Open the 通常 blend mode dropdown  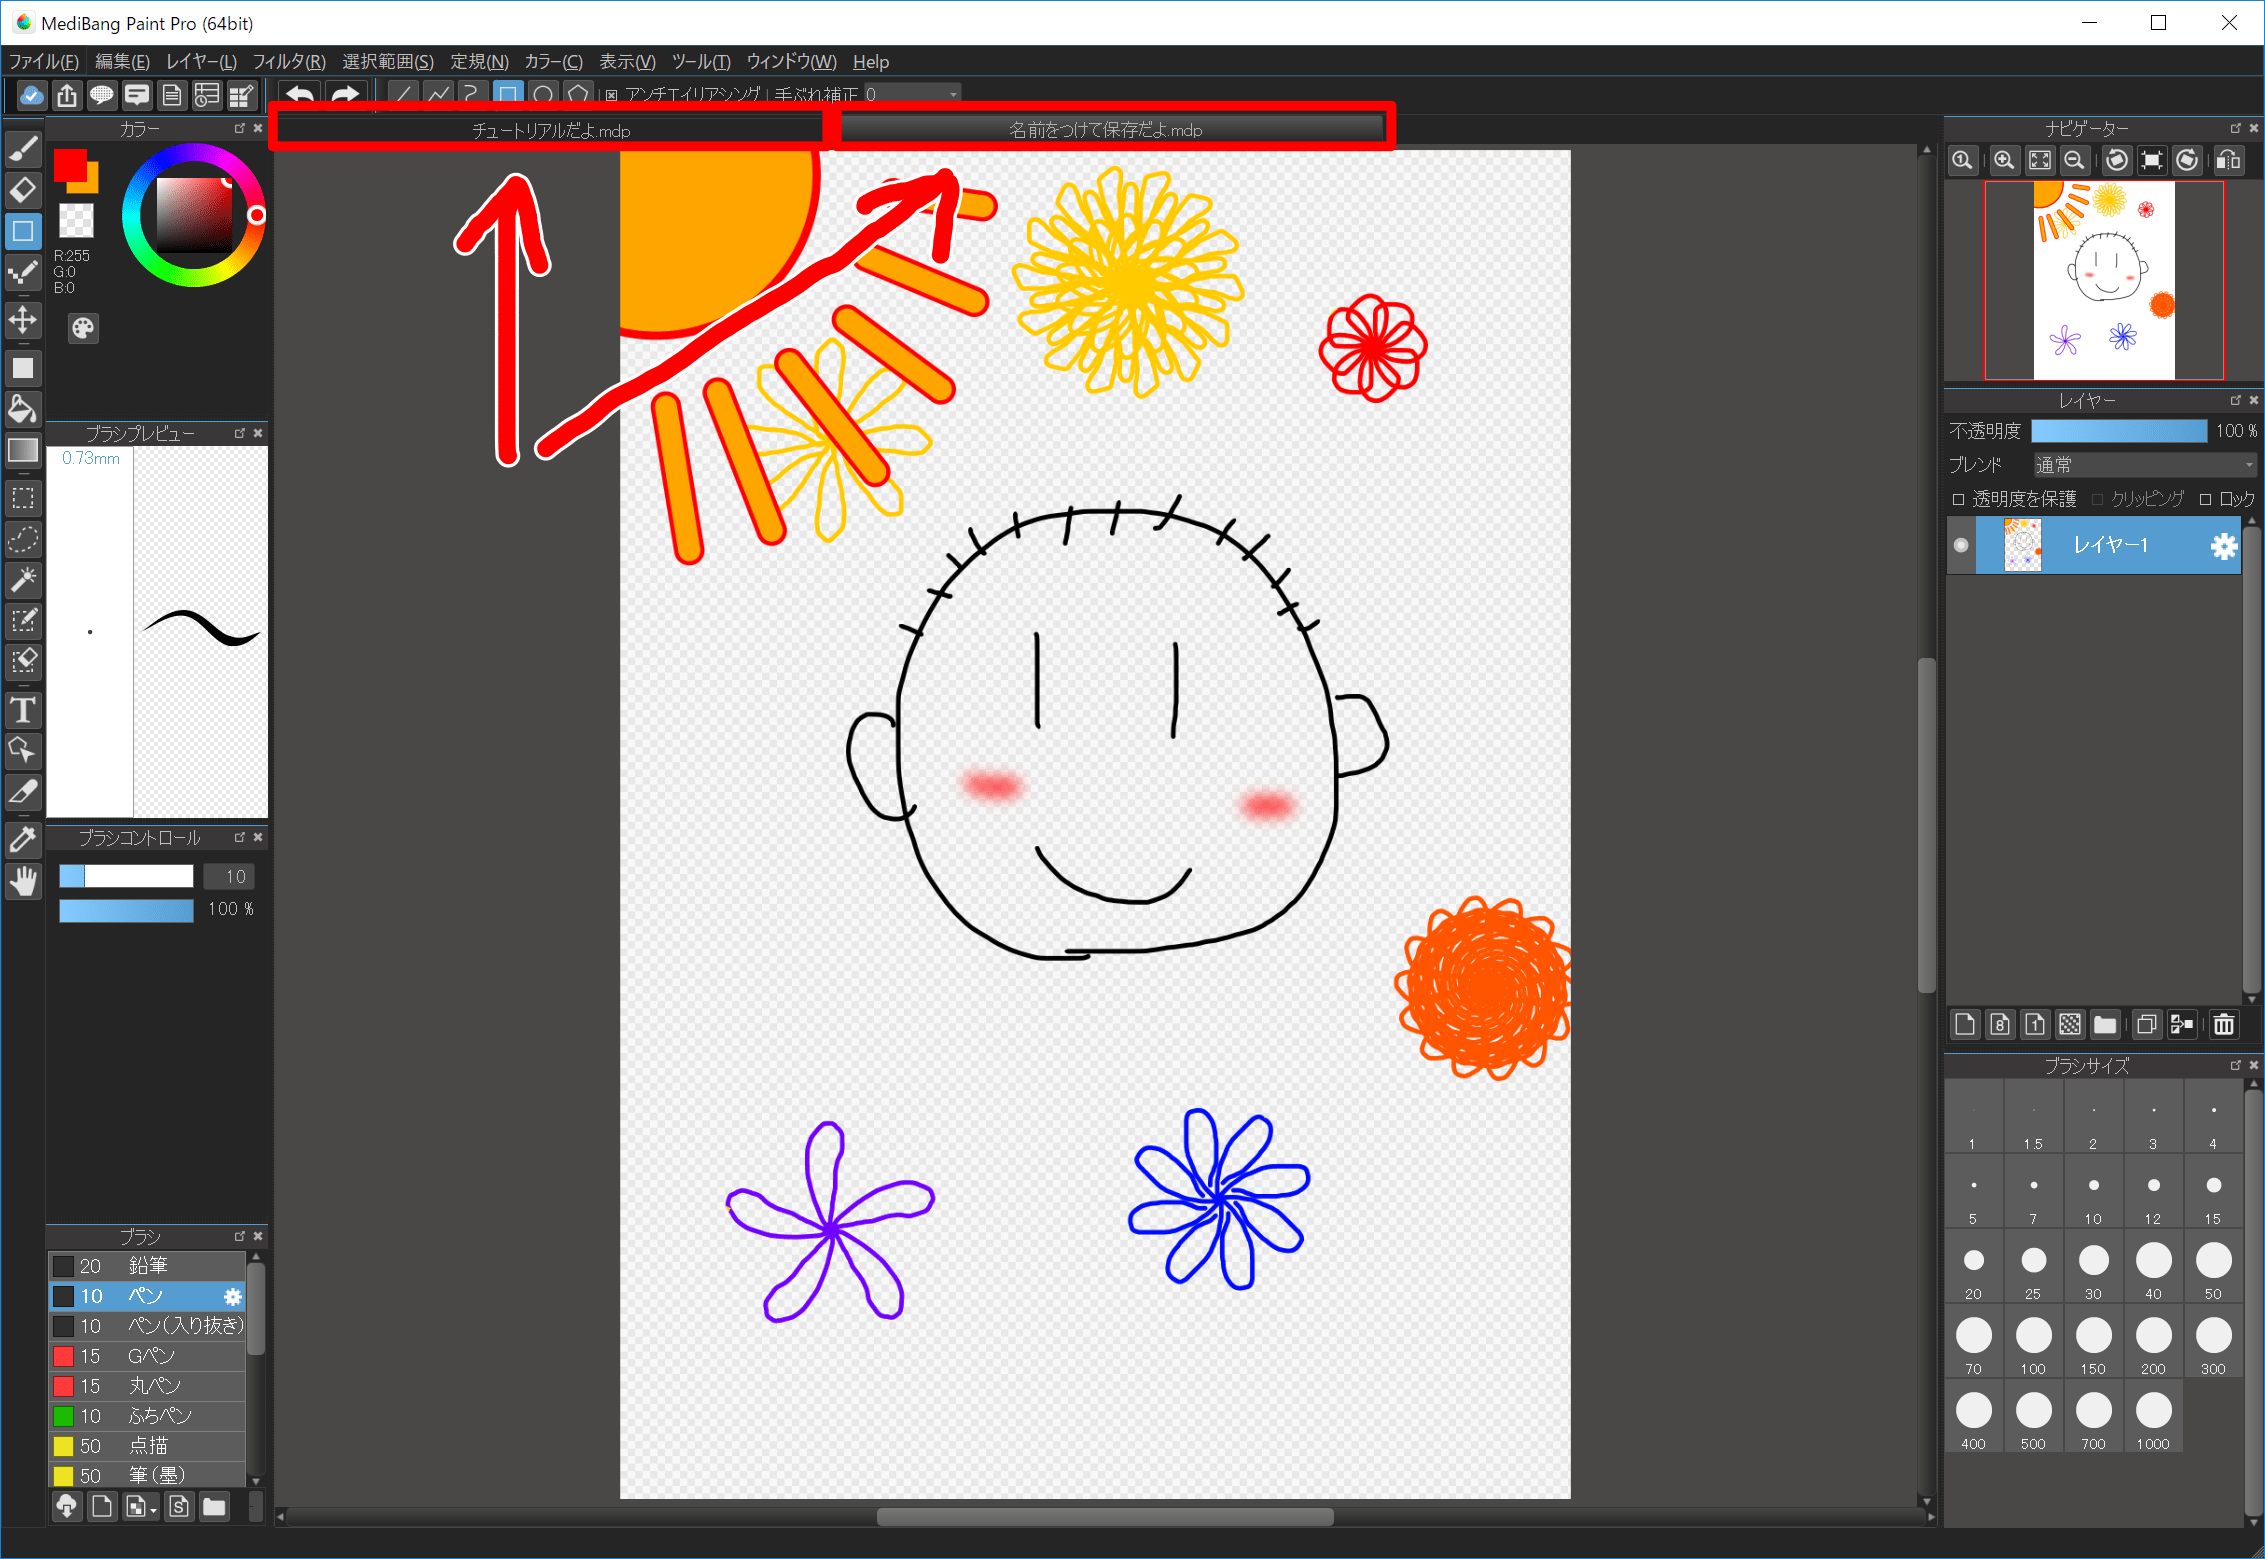coord(2144,464)
